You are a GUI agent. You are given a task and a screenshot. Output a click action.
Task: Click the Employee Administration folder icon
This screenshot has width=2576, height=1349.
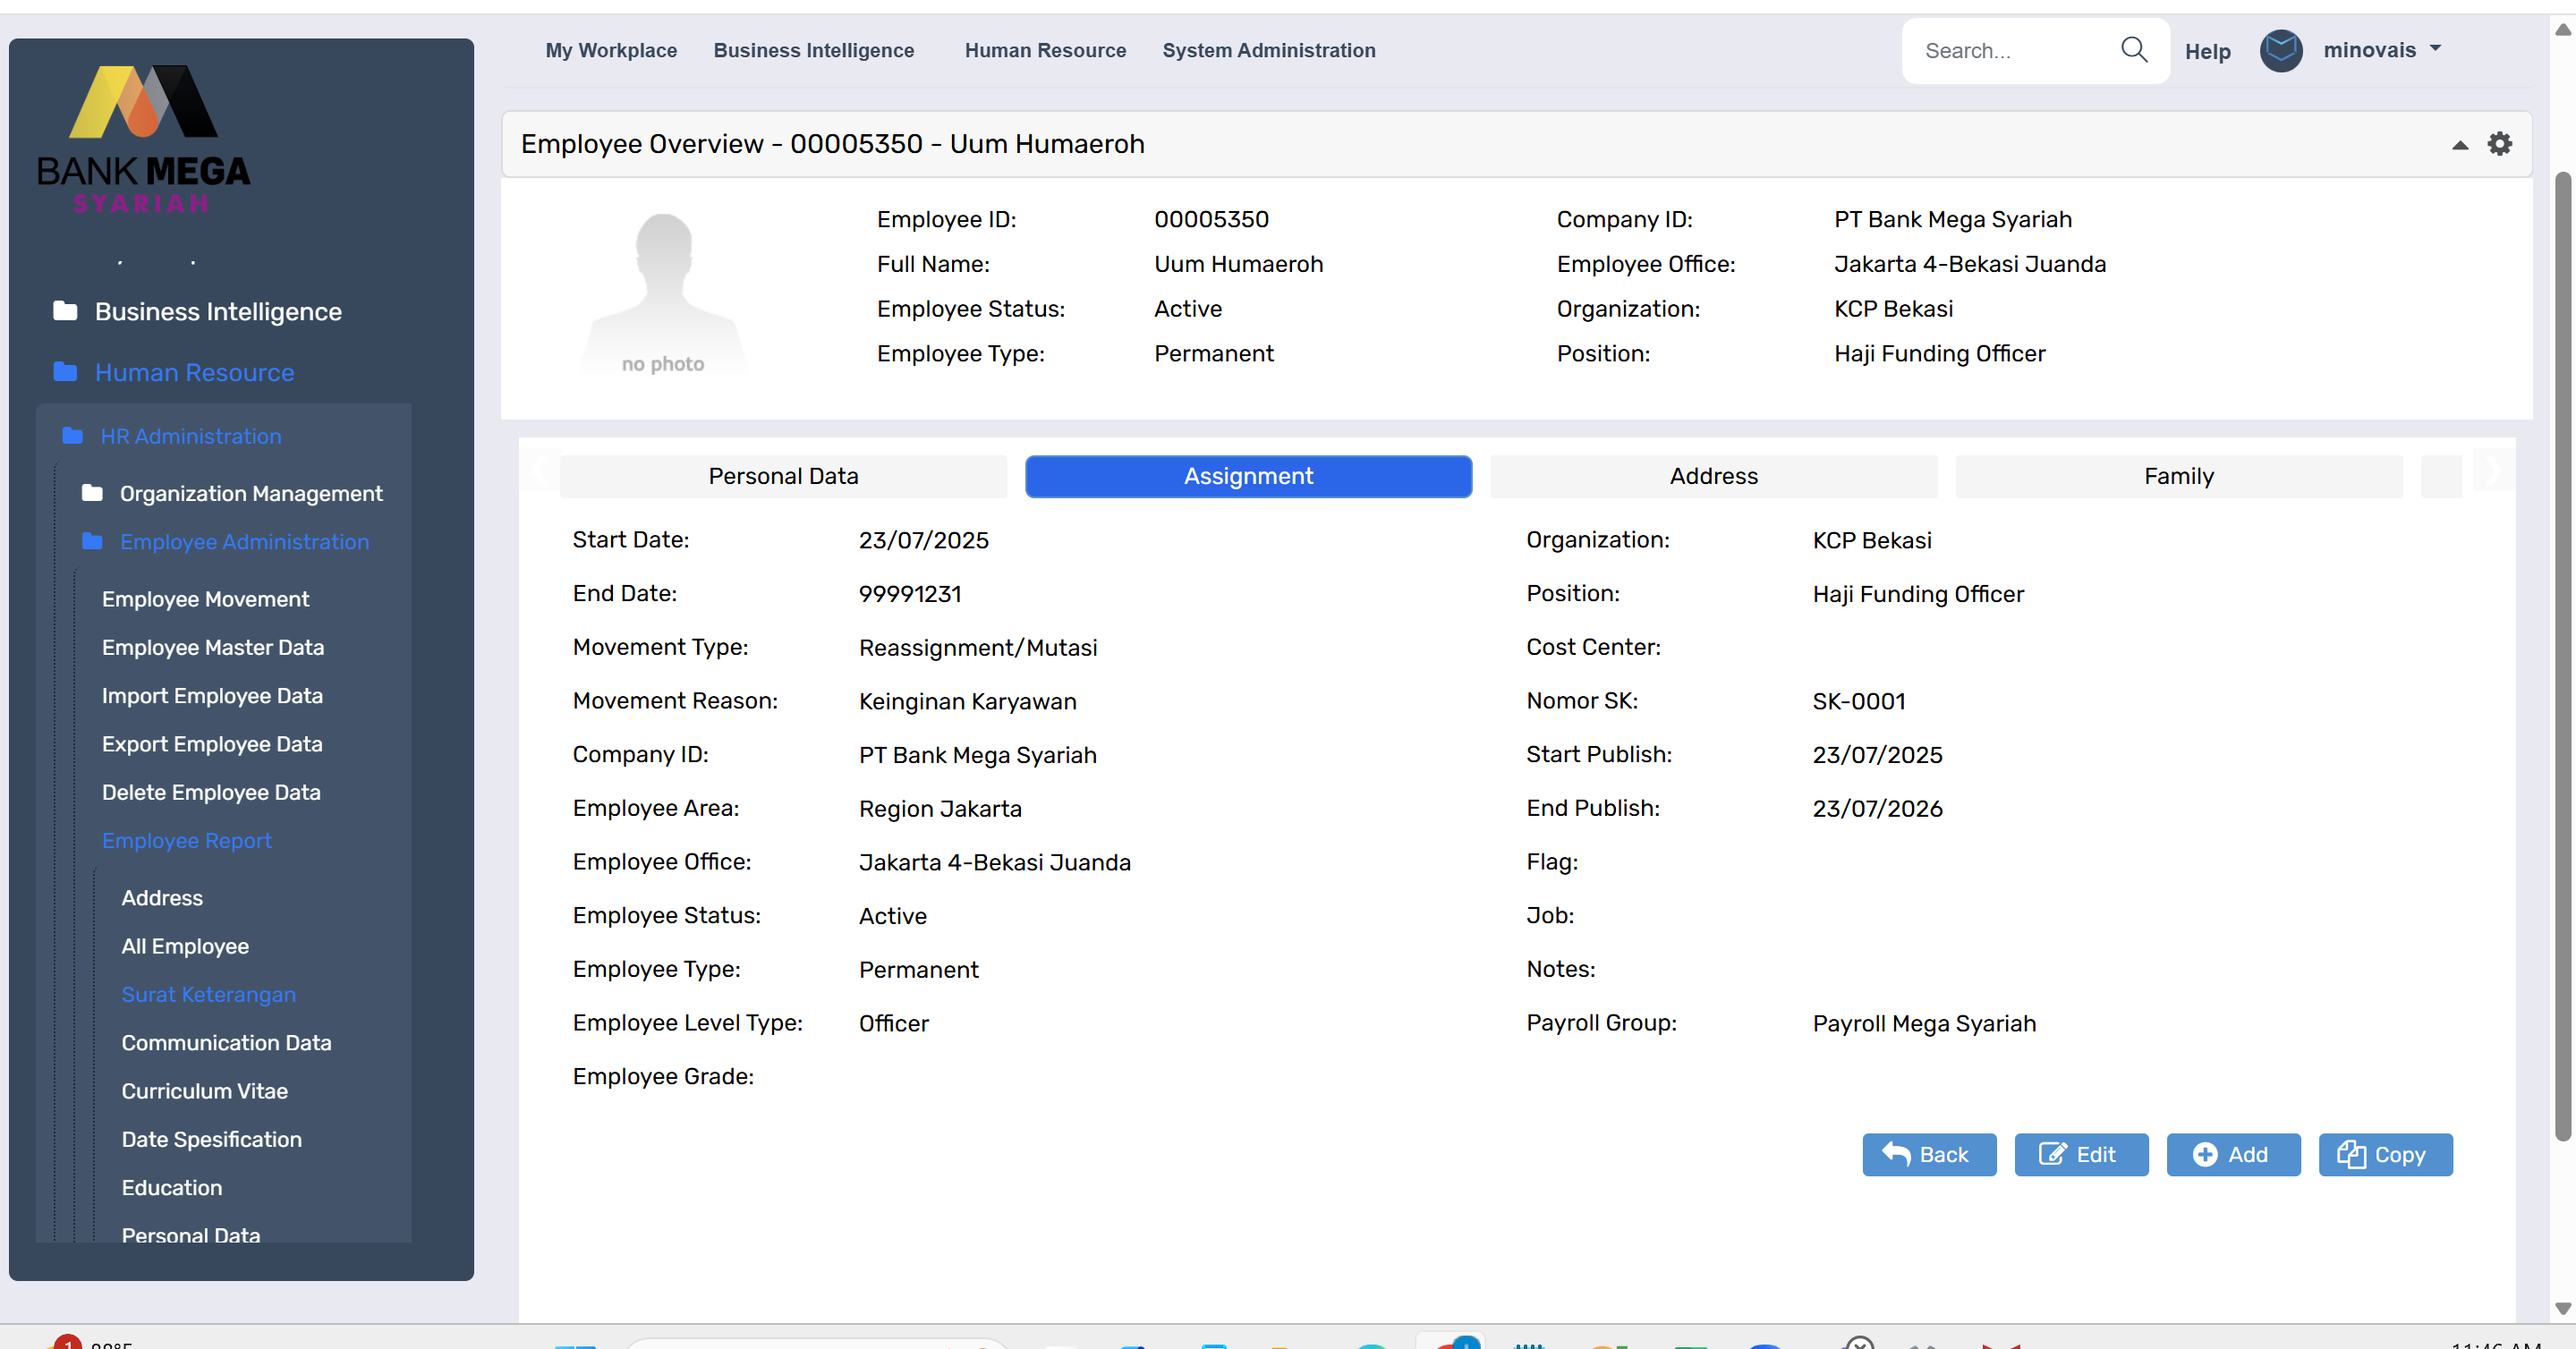click(92, 541)
